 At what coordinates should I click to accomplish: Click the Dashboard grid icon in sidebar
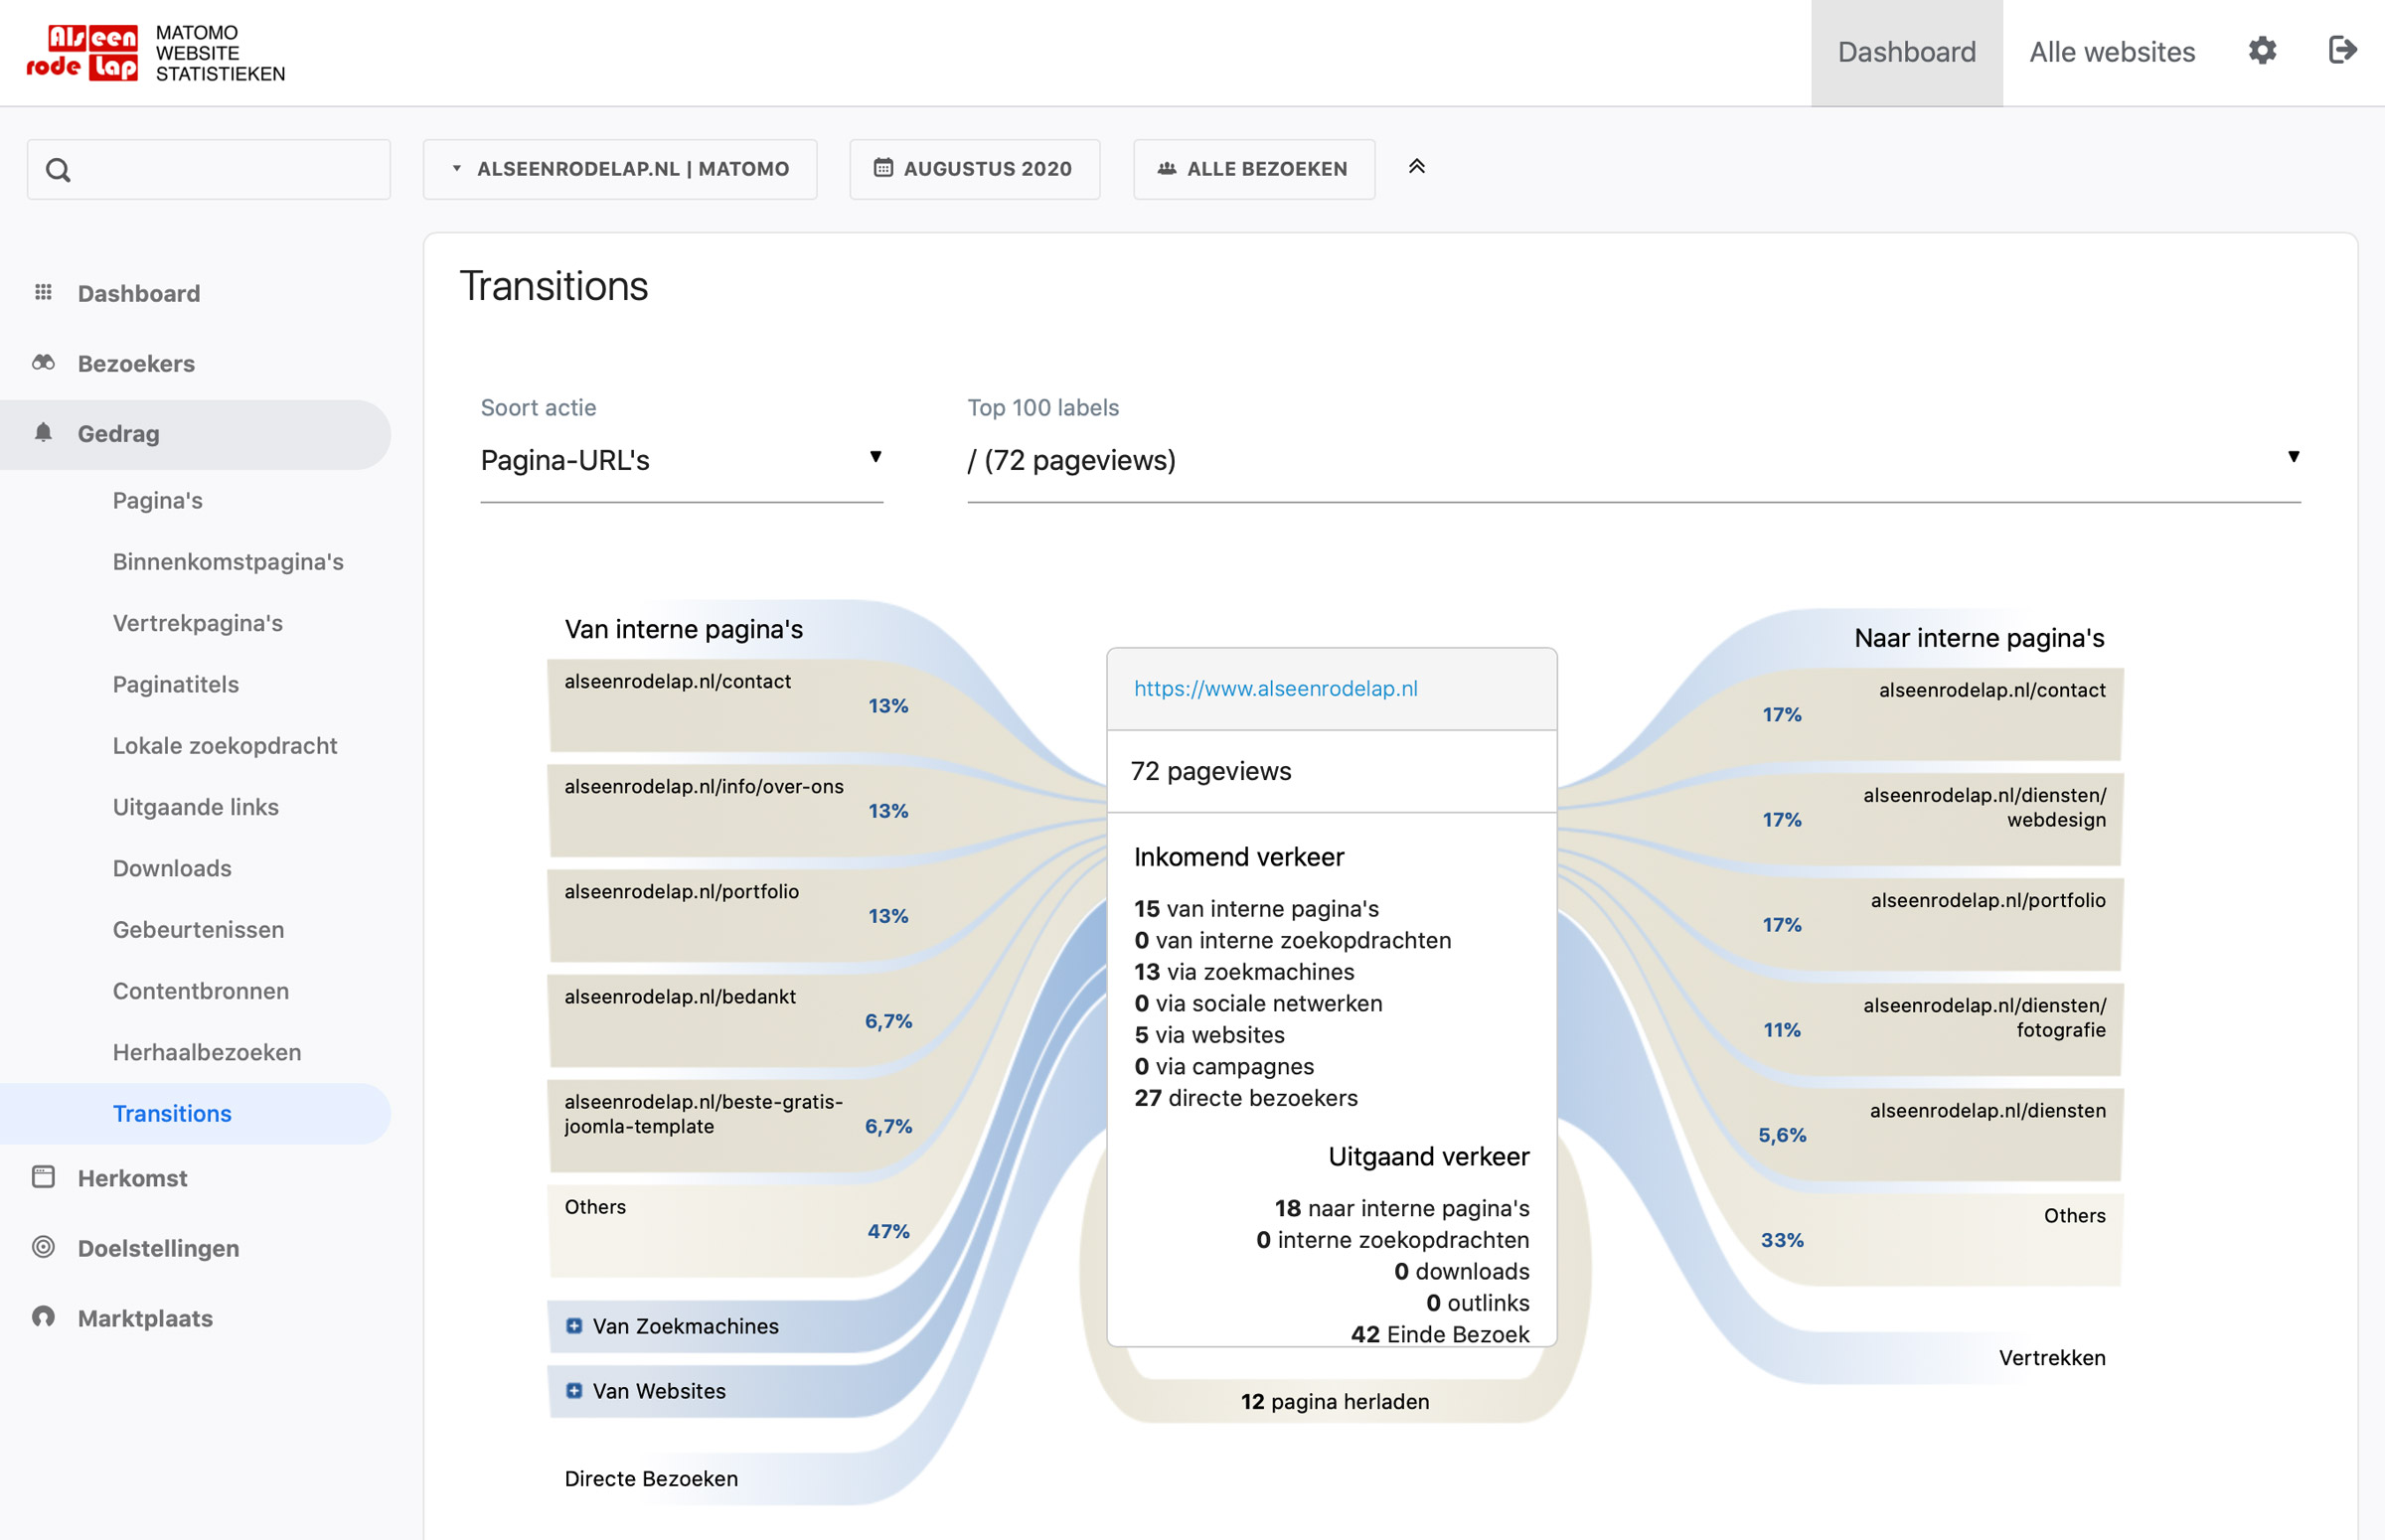click(x=43, y=292)
